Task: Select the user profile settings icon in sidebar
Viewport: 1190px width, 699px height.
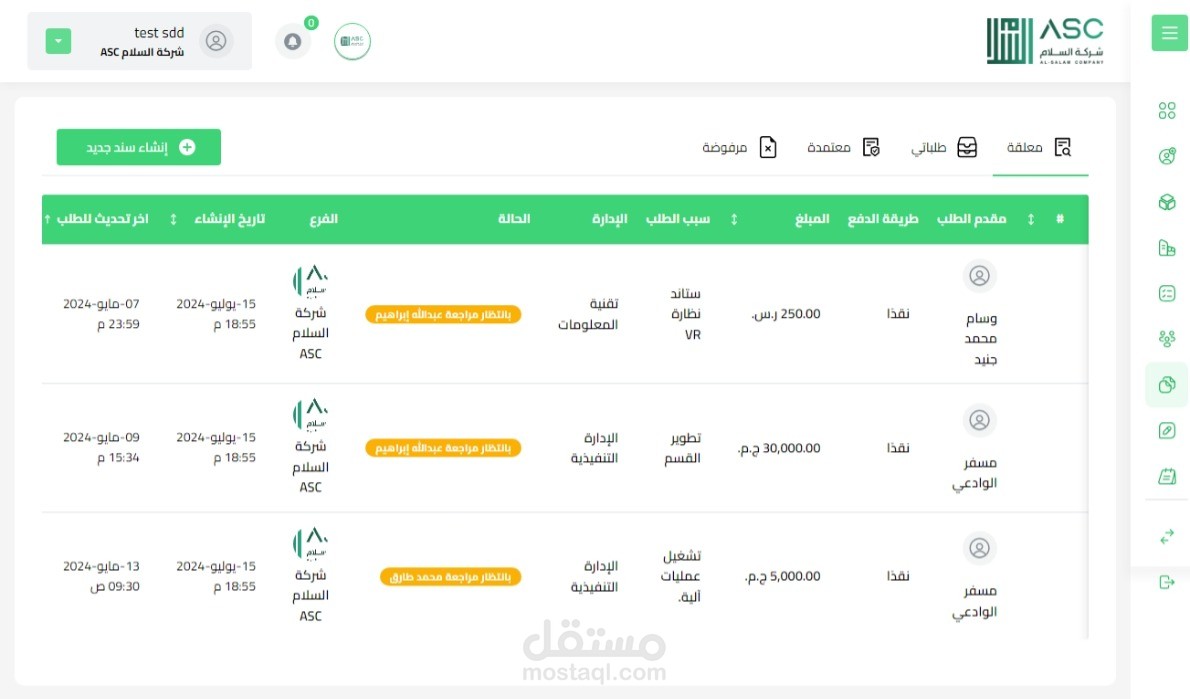Action: tap(1167, 155)
